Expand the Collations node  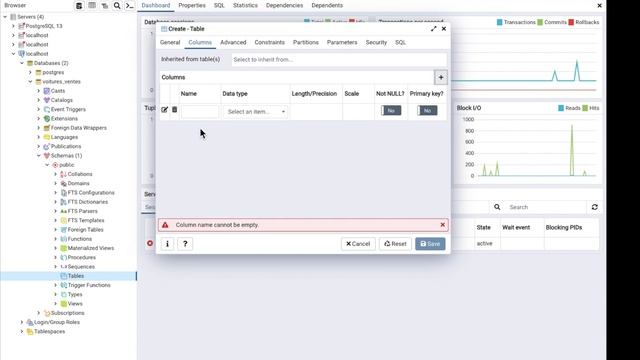click(56, 174)
